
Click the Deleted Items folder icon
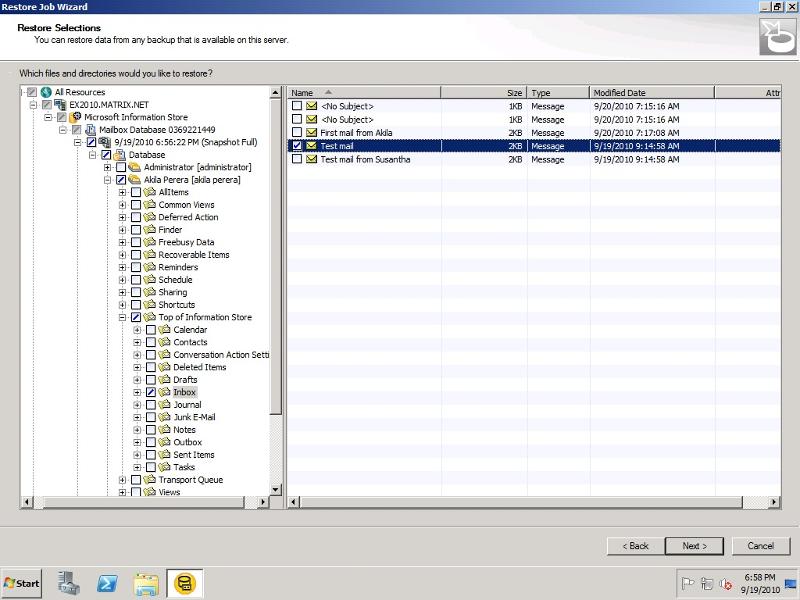tap(165, 367)
